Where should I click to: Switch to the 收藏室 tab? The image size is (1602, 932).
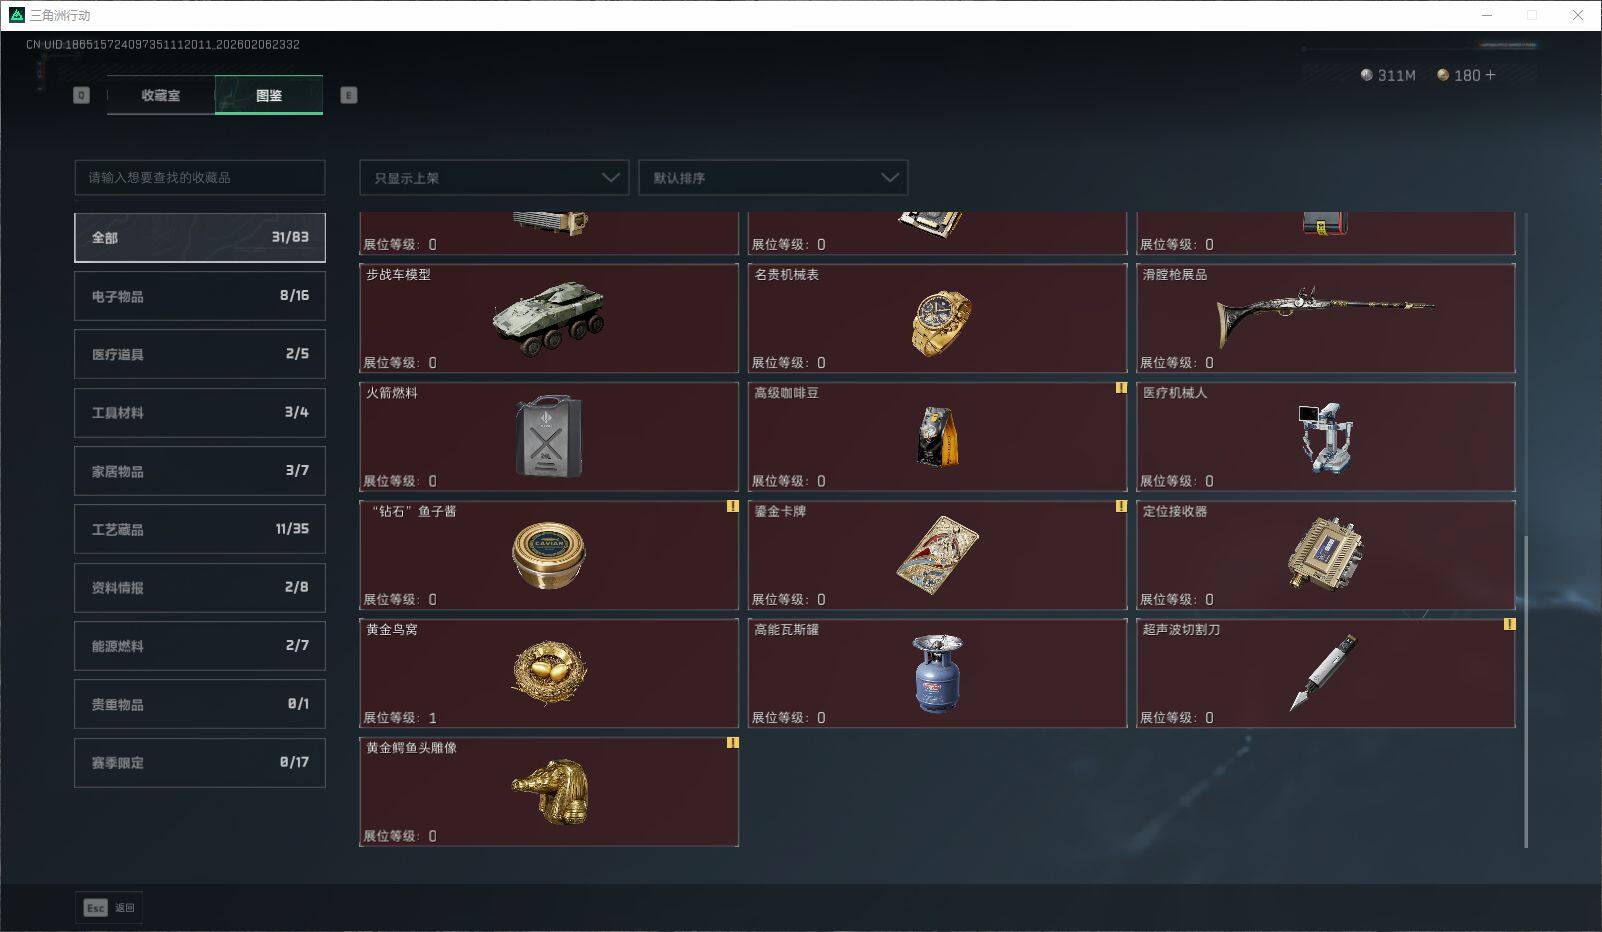(161, 95)
